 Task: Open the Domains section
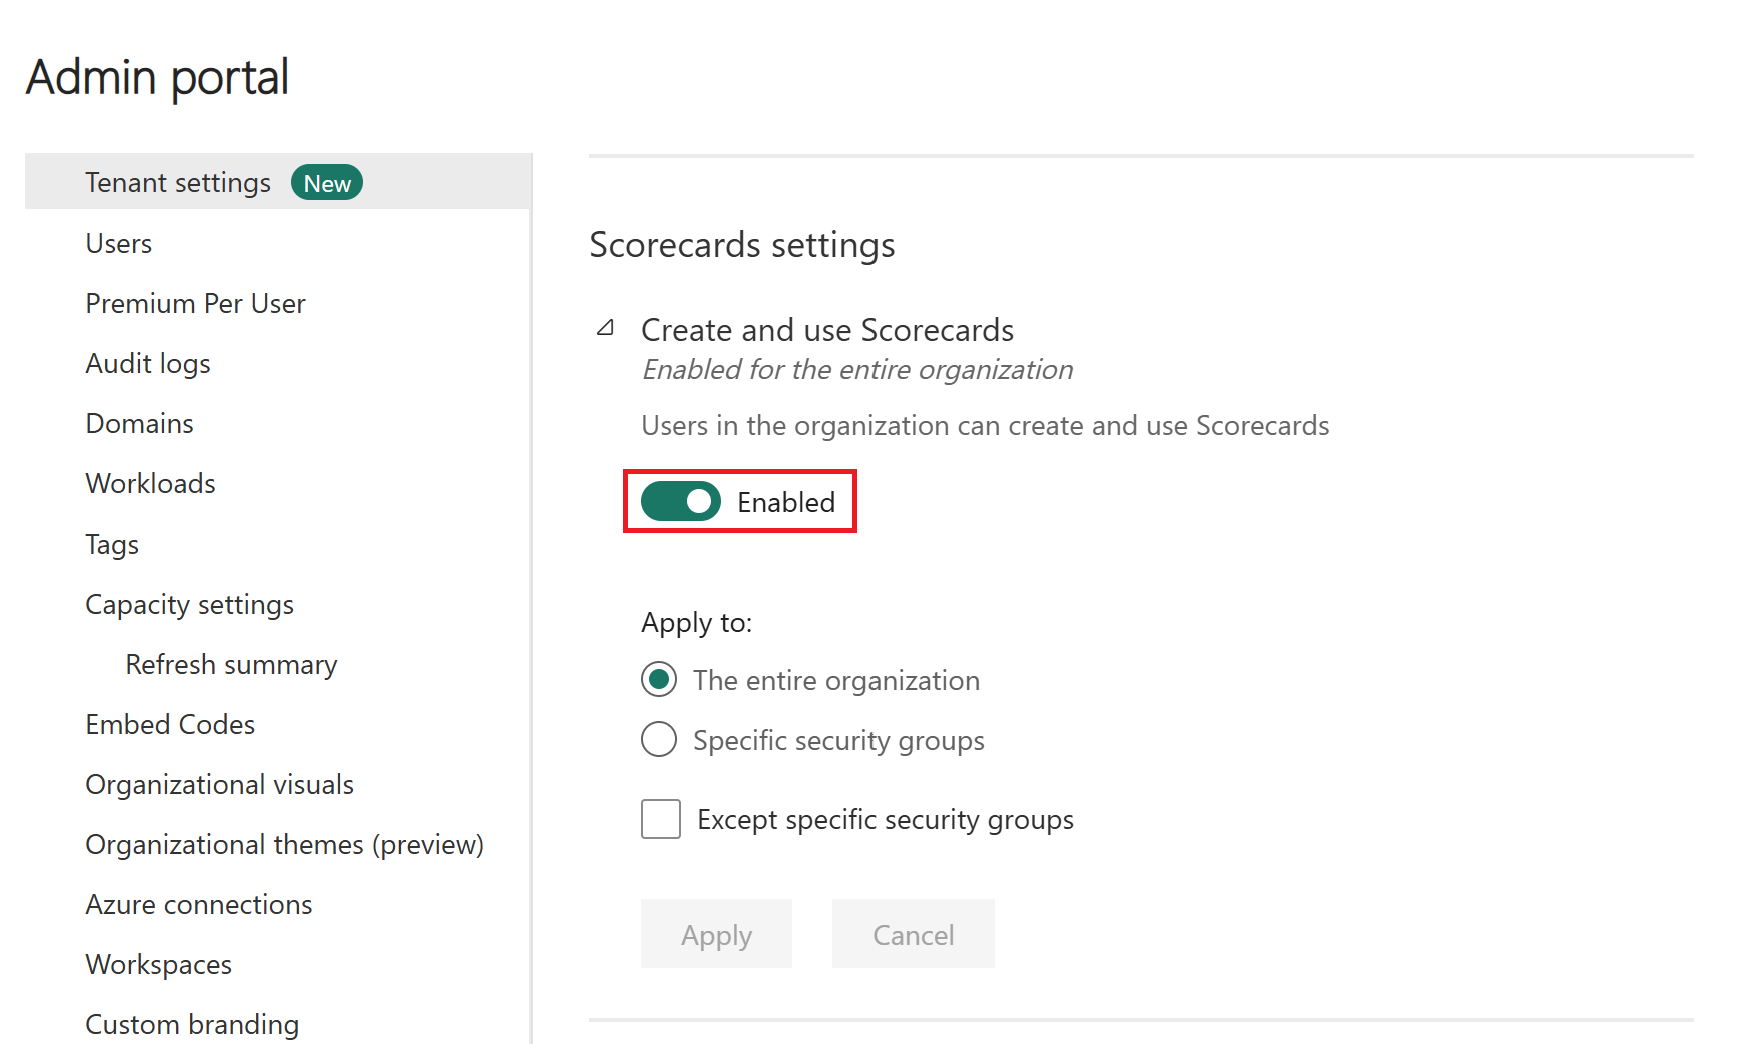coord(140,424)
